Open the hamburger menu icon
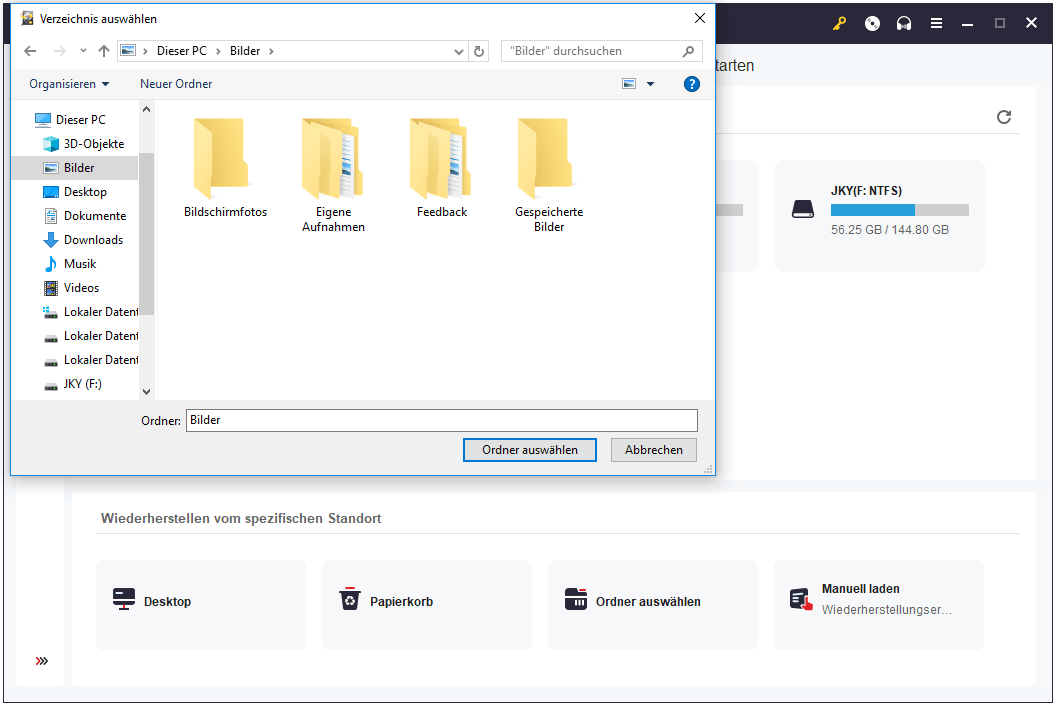 (936, 24)
